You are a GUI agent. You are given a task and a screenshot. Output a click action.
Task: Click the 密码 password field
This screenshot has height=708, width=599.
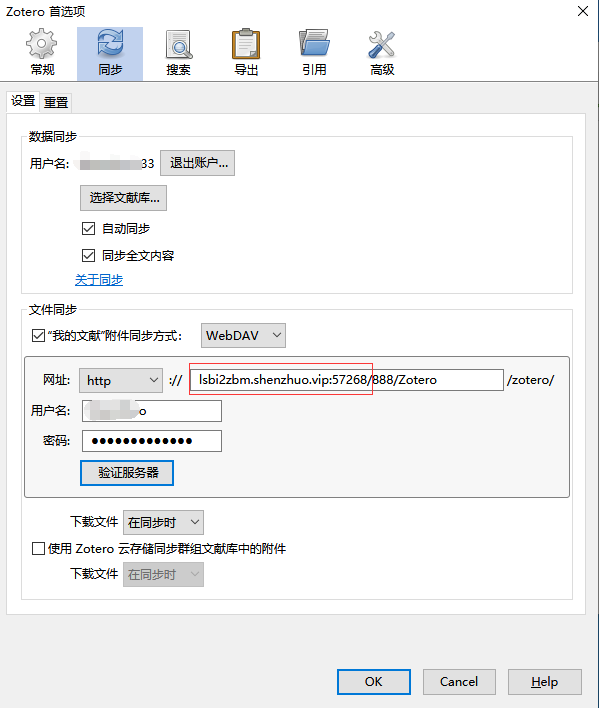point(152,441)
